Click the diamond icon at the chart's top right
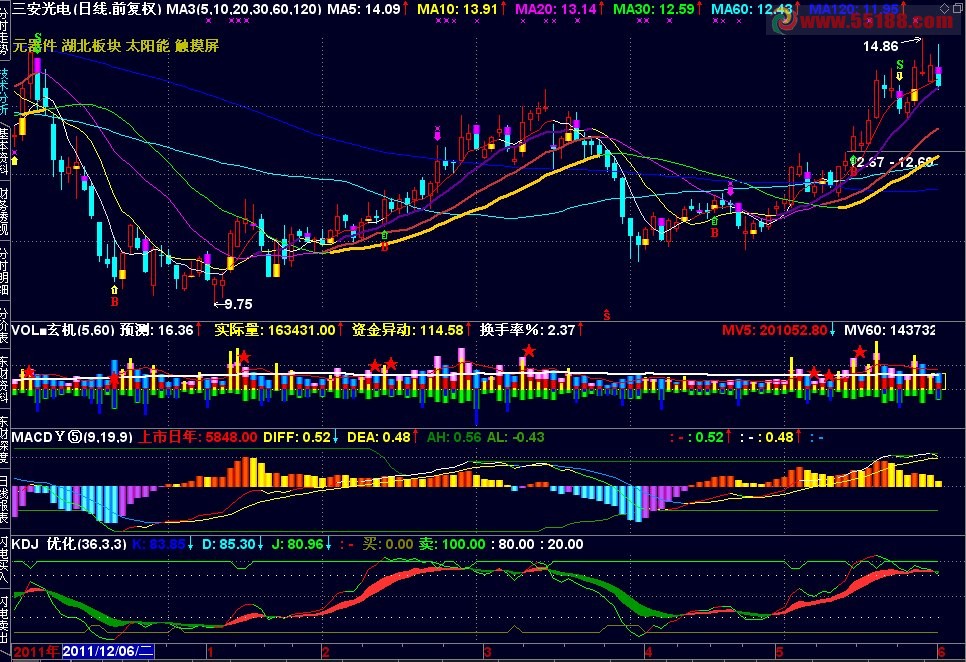Image resolution: width=966 pixels, height=662 pixels. [944, 8]
